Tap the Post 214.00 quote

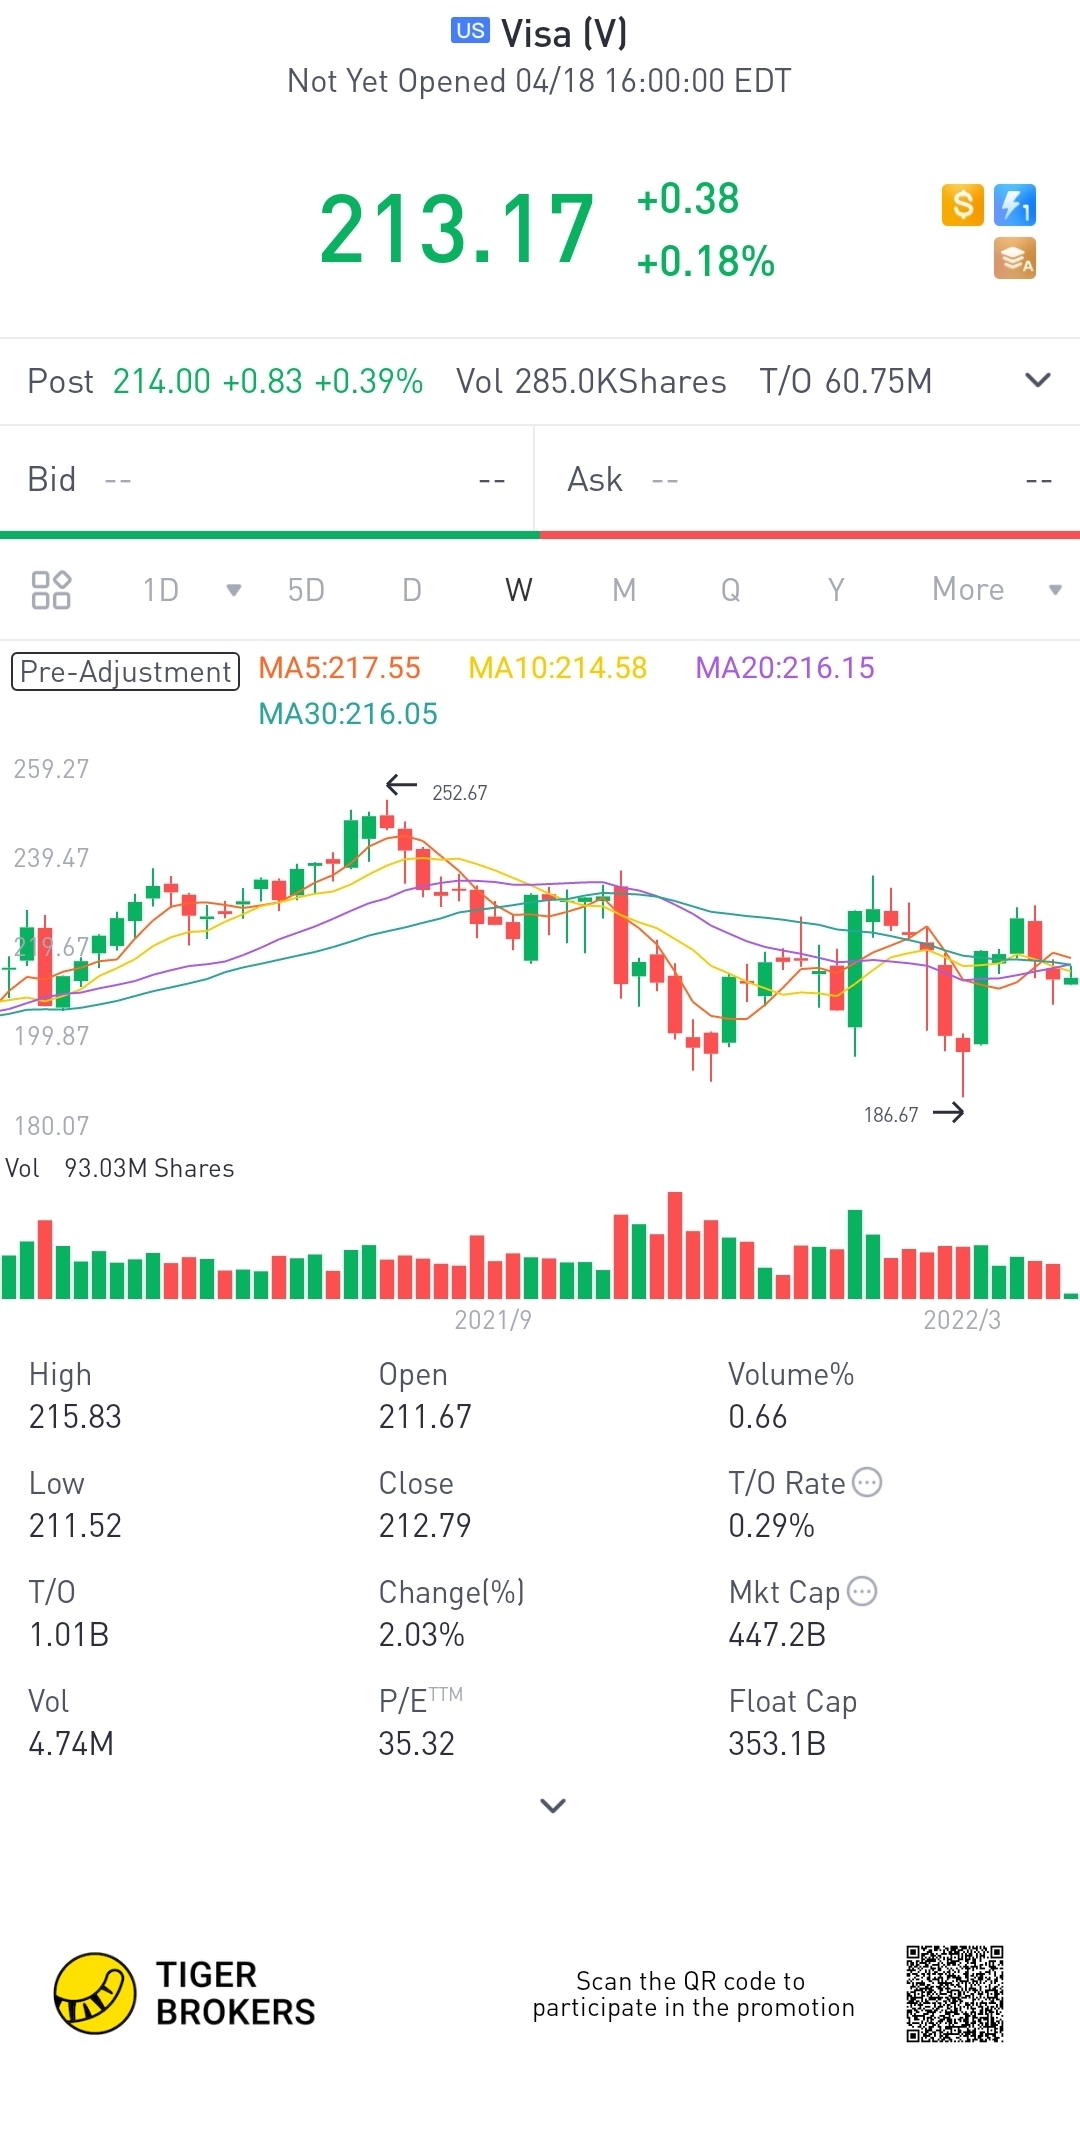pyautogui.click(x=225, y=381)
